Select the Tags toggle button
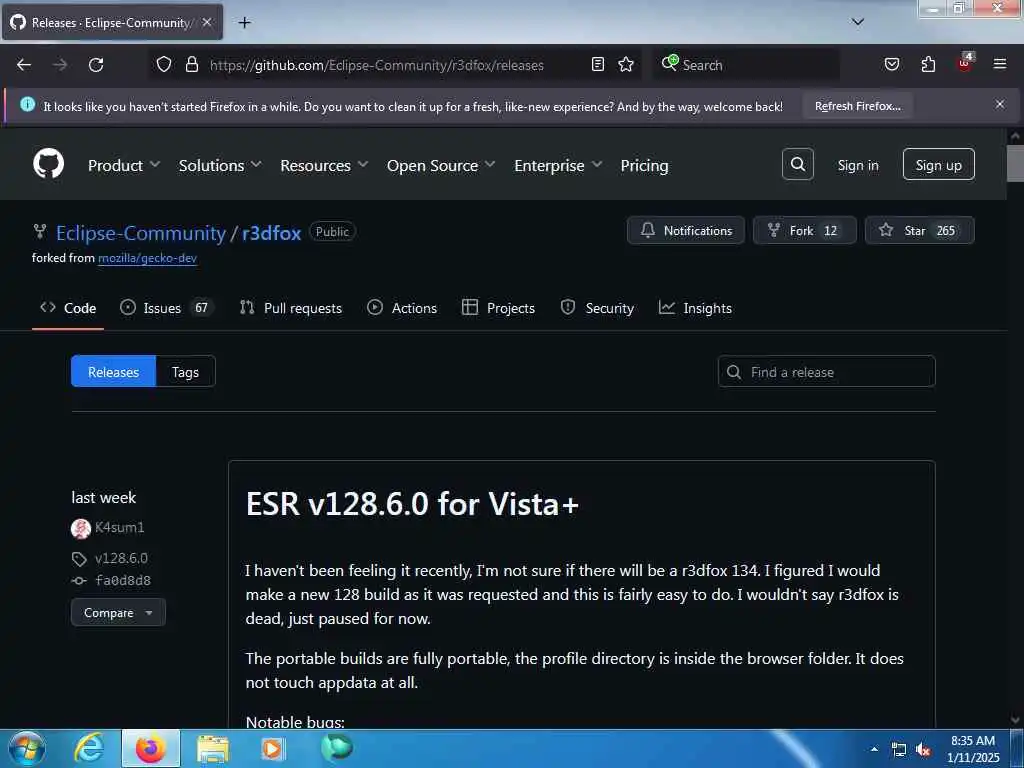The height and width of the screenshot is (768, 1024). 185,372
